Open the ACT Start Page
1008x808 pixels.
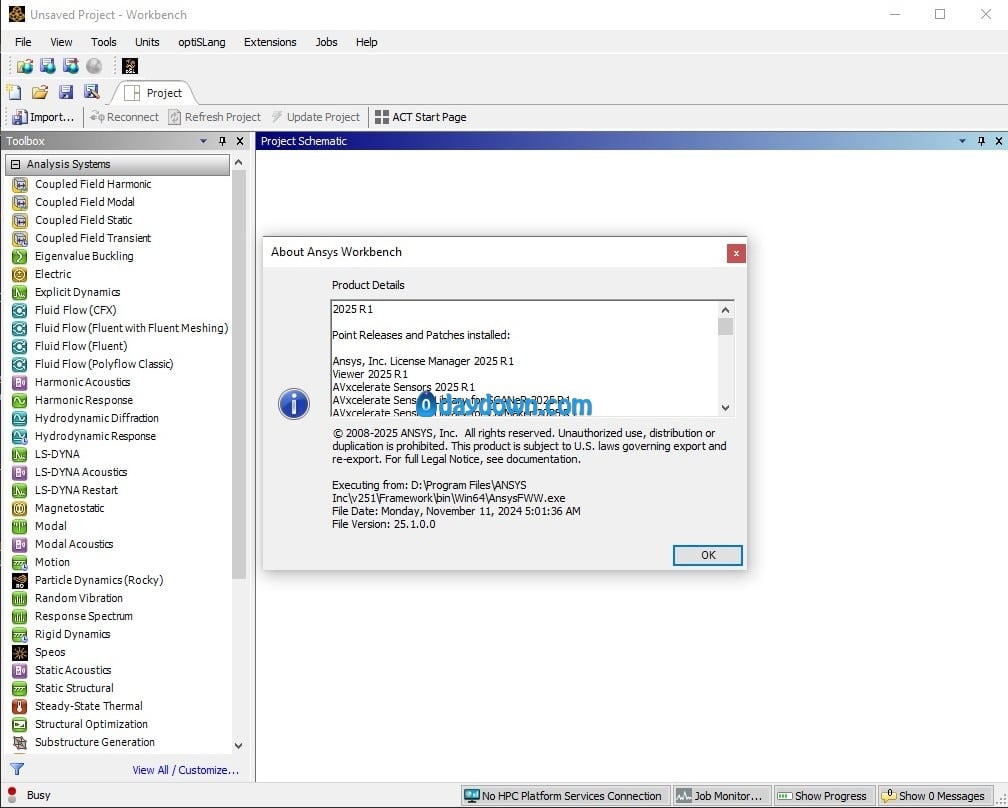421,117
